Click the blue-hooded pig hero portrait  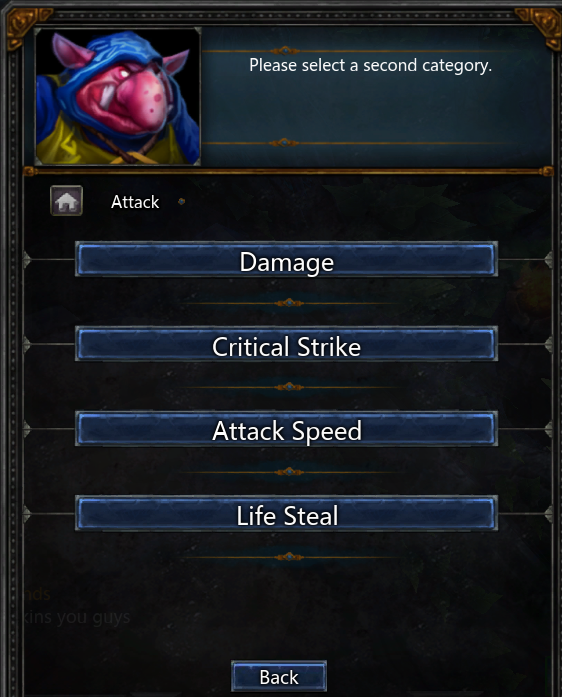coord(118,97)
